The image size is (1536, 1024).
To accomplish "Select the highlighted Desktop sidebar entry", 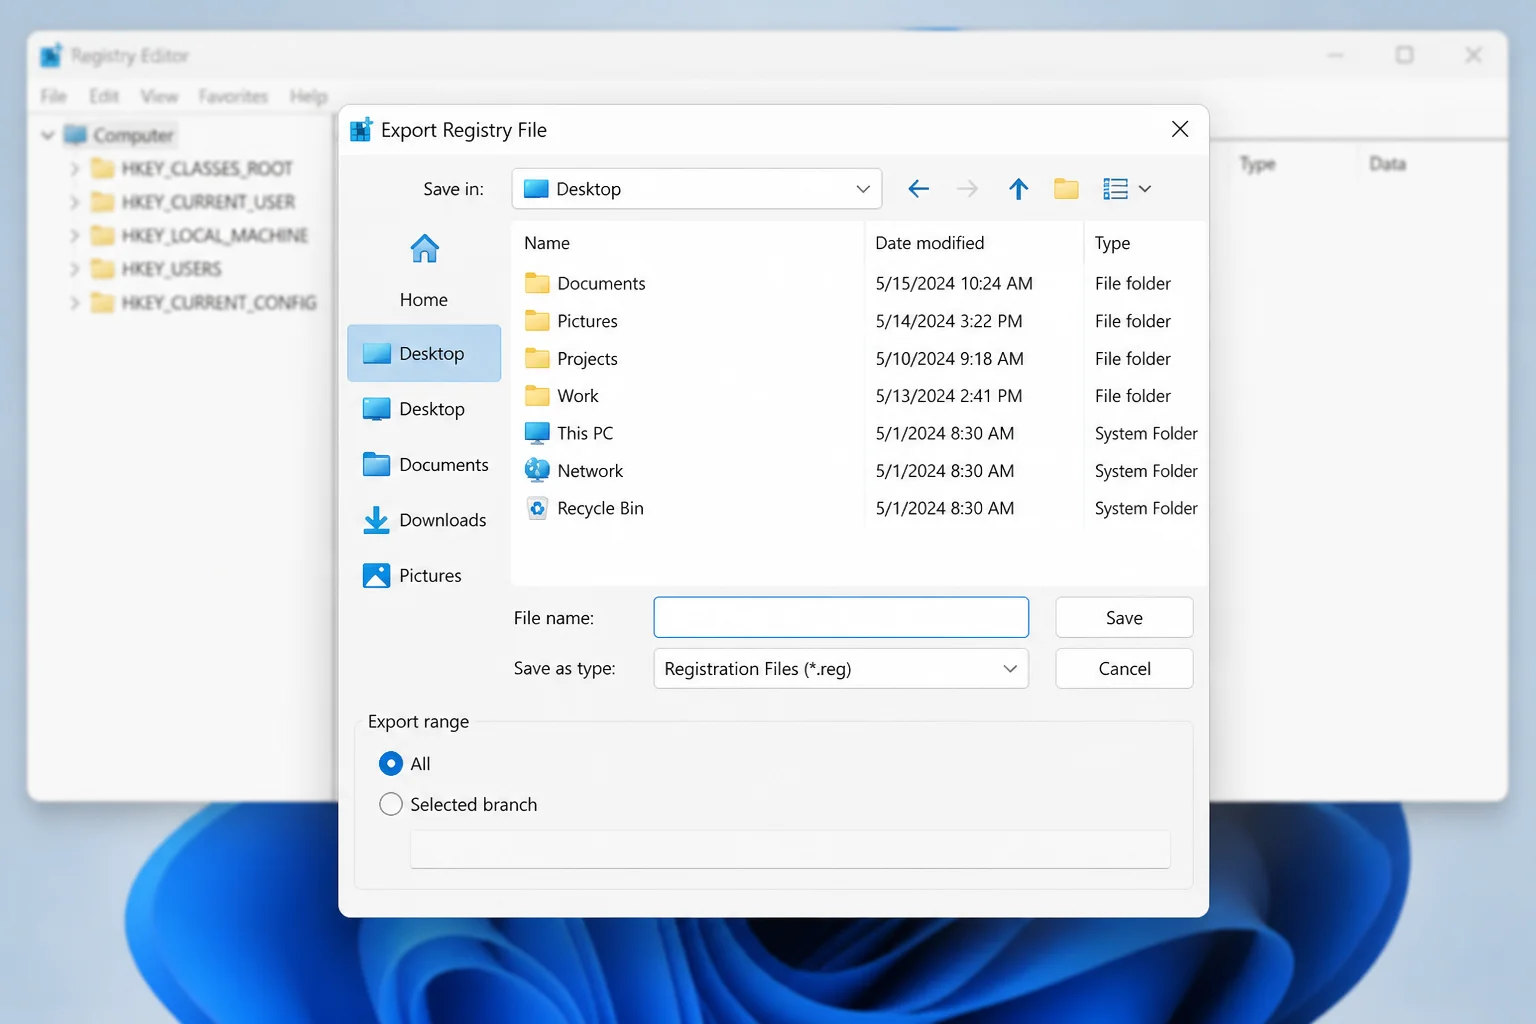I will click(424, 353).
